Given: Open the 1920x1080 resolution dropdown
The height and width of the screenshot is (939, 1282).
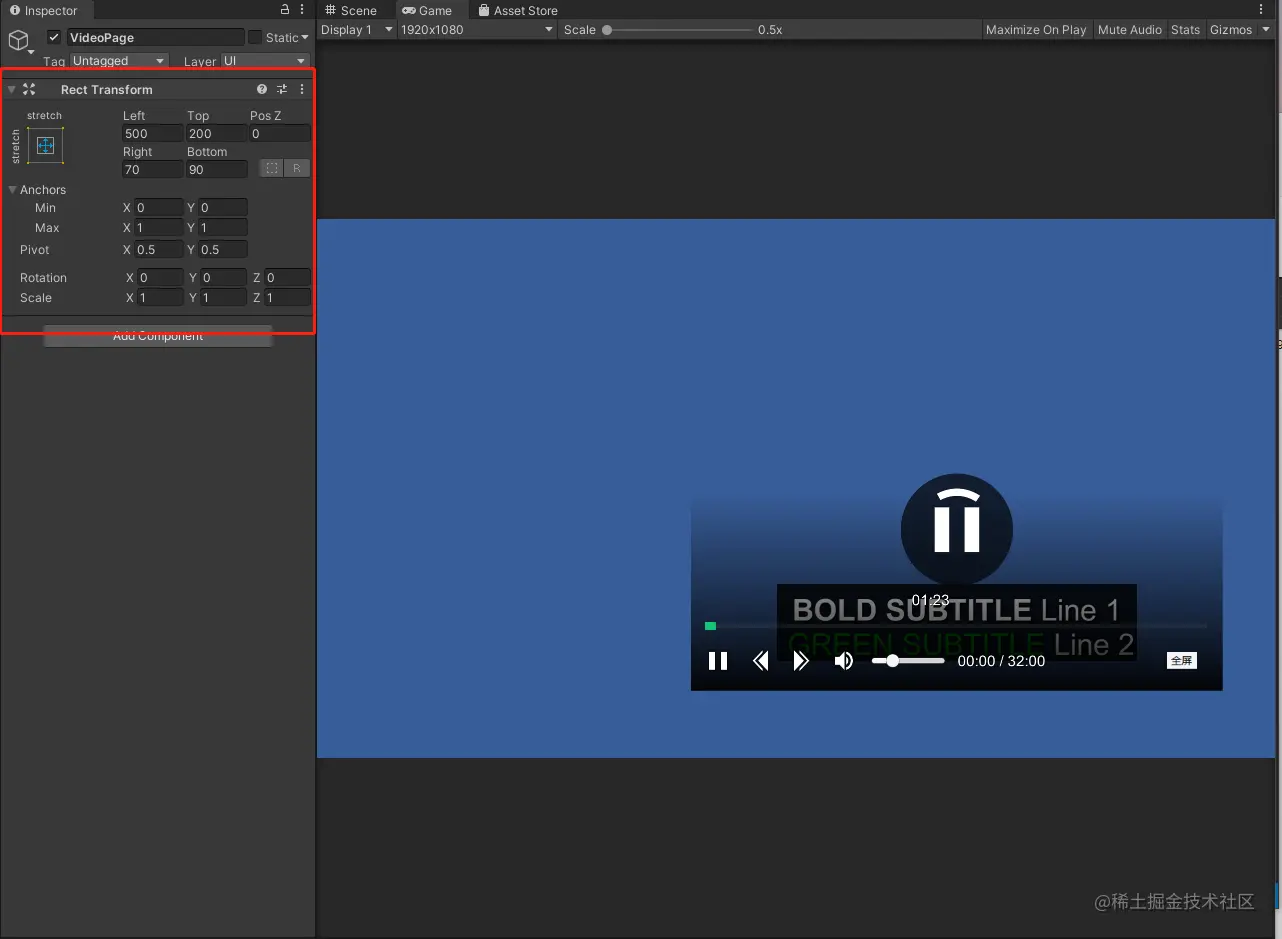Looking at the screenshot, I should (x=477, y=30).
